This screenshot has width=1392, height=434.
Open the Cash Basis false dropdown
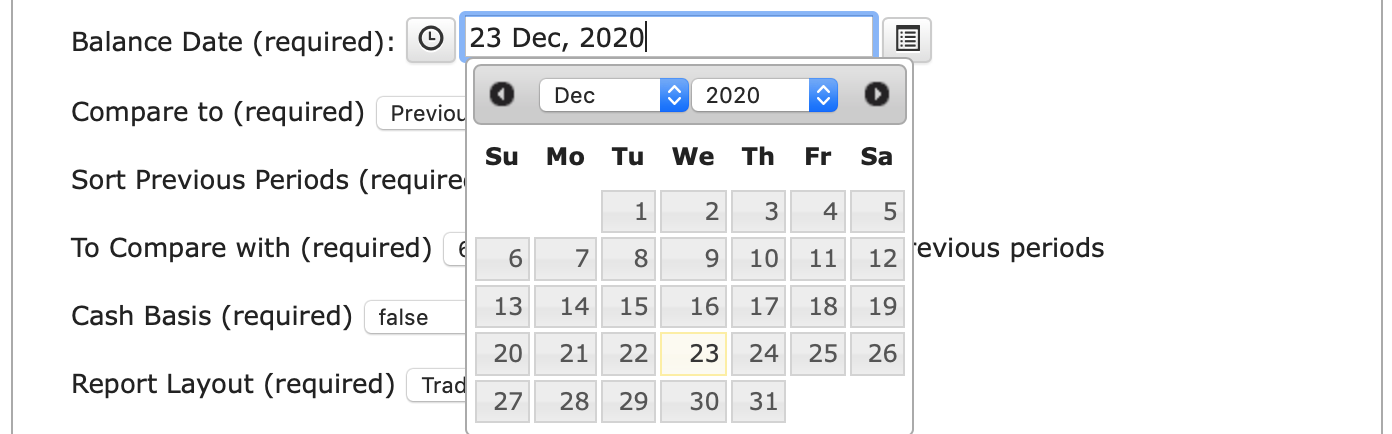coord(414,318)
